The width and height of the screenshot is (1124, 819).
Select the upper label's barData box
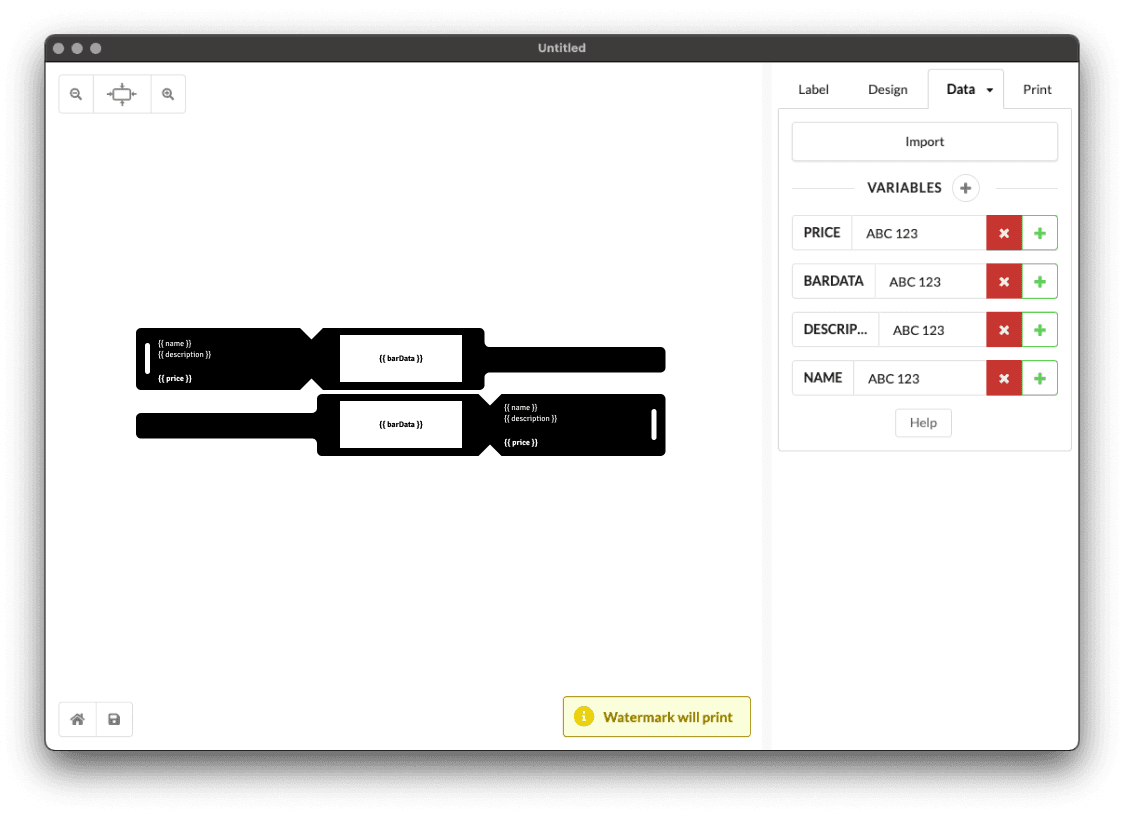click(x=401, y=358)
